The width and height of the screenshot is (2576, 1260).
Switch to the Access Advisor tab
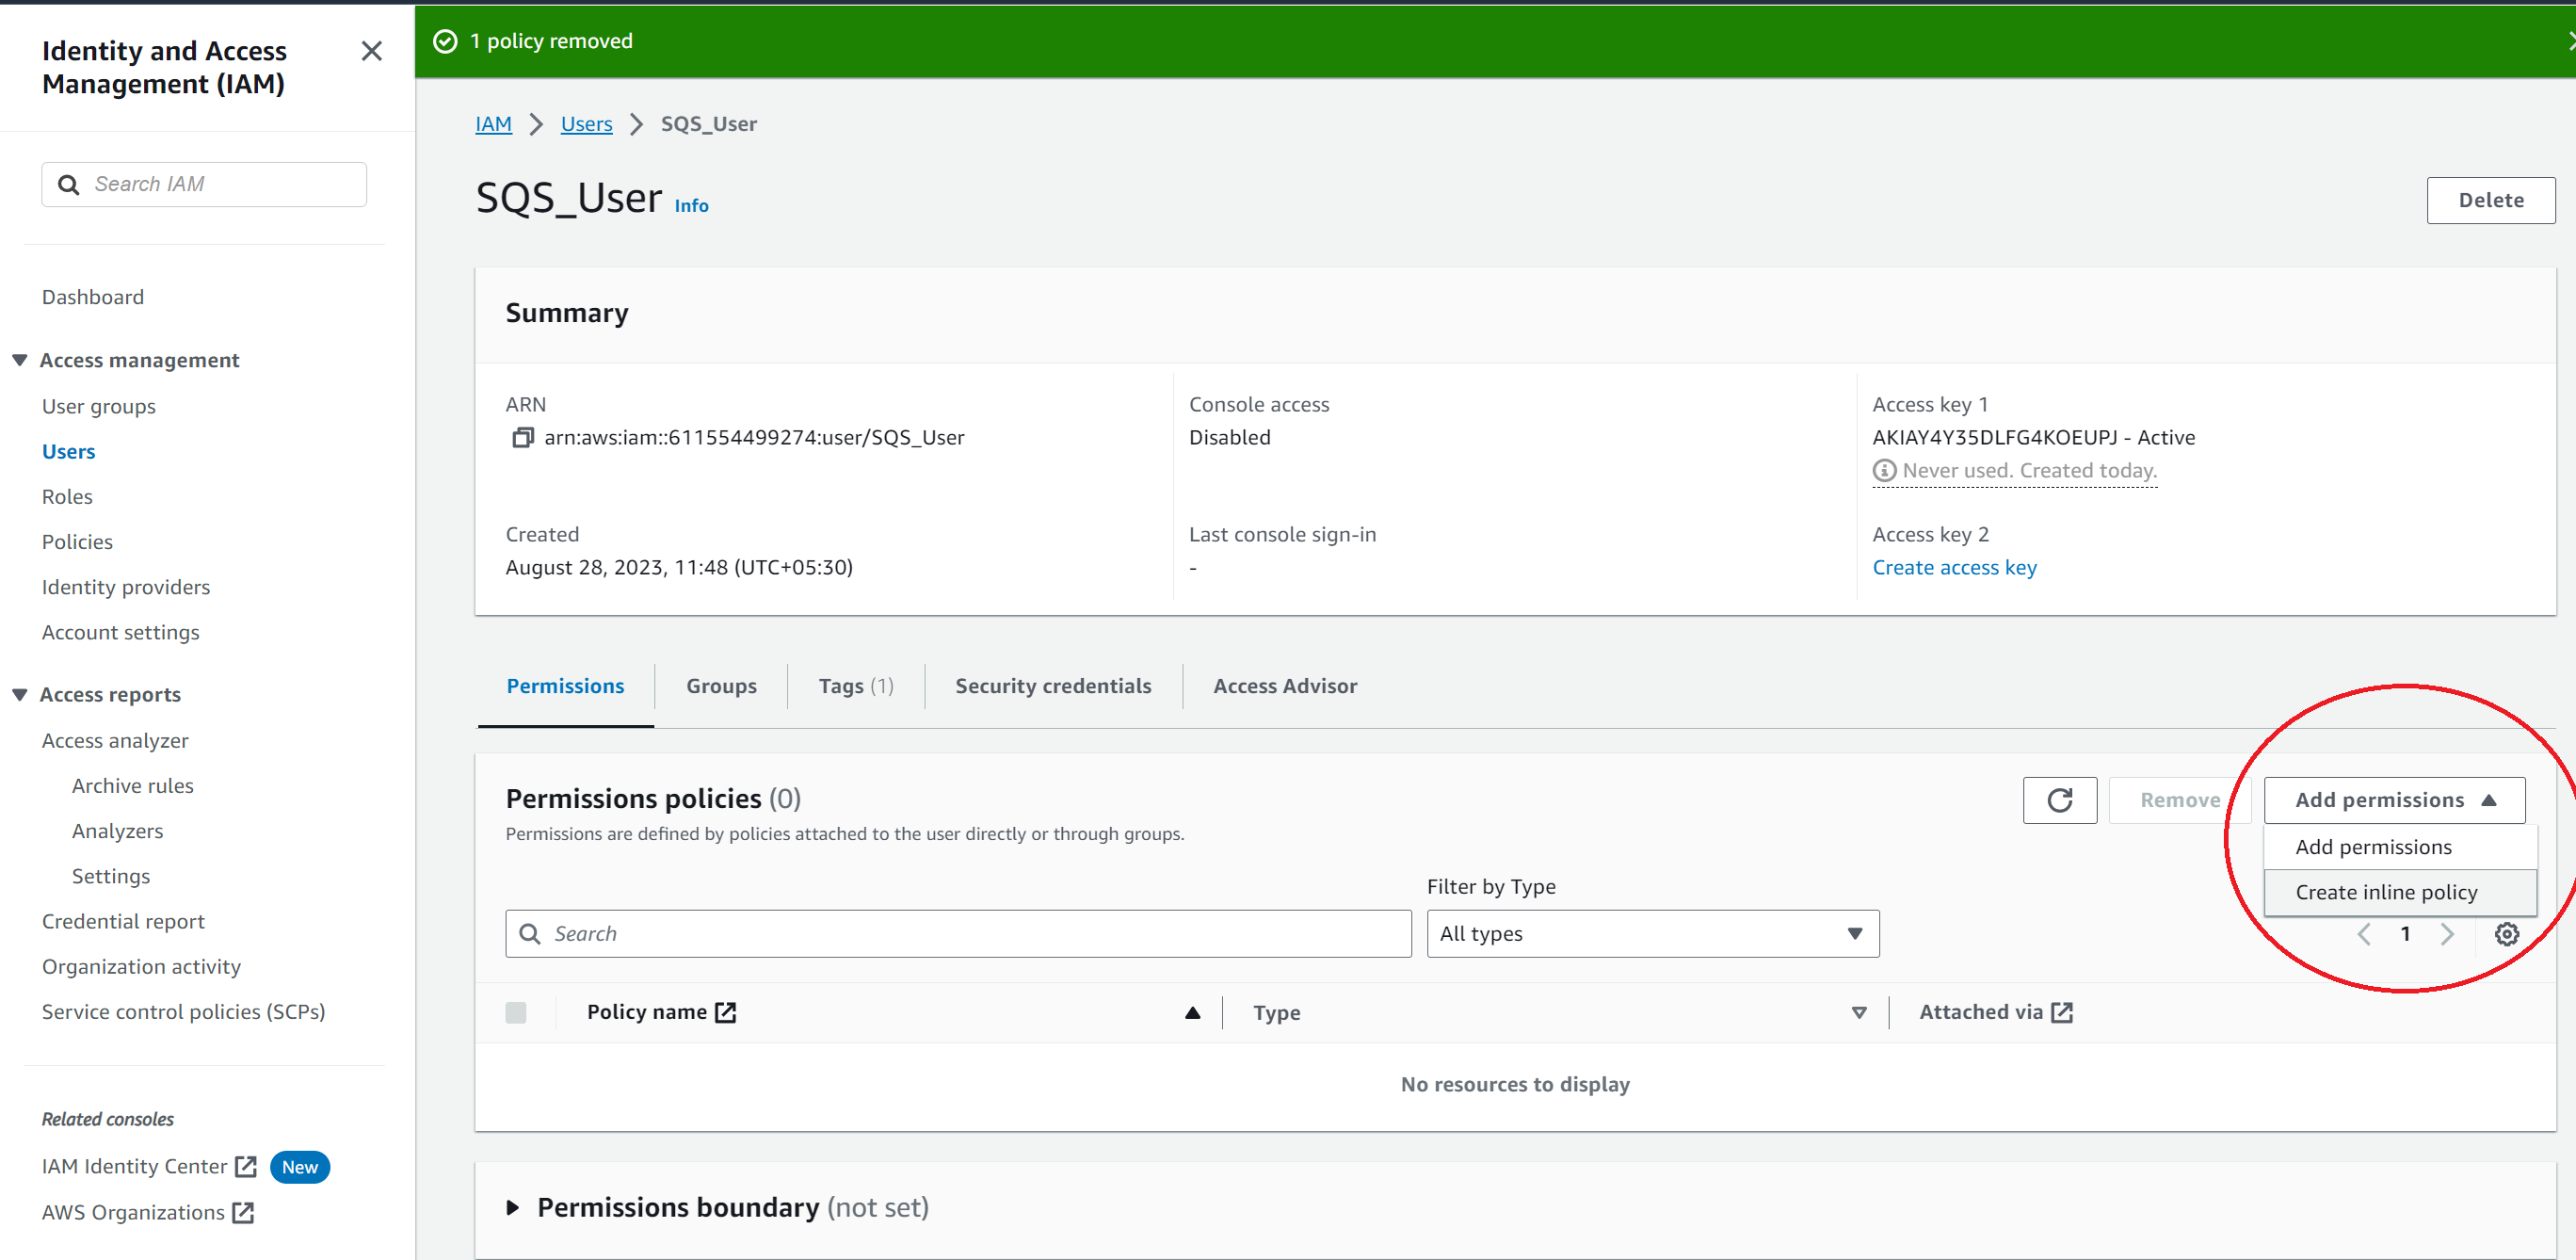(x=1285, y=685)
